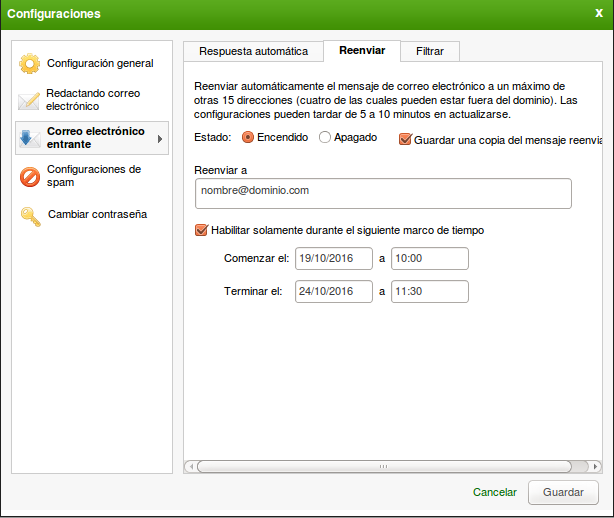Click the envelope-pencil icon for Redactando correo
The image size is (614, 518).
pyautogui.click(x=29, y=101)
